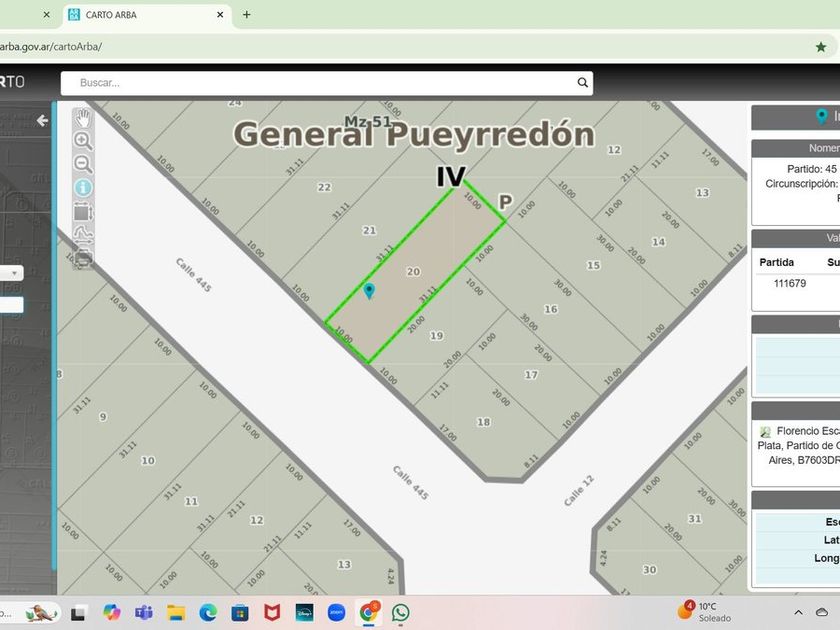Select the measure distance line tool
This screenshot has width=840, height=630.
pyautogui.click(x=83, y=235)
